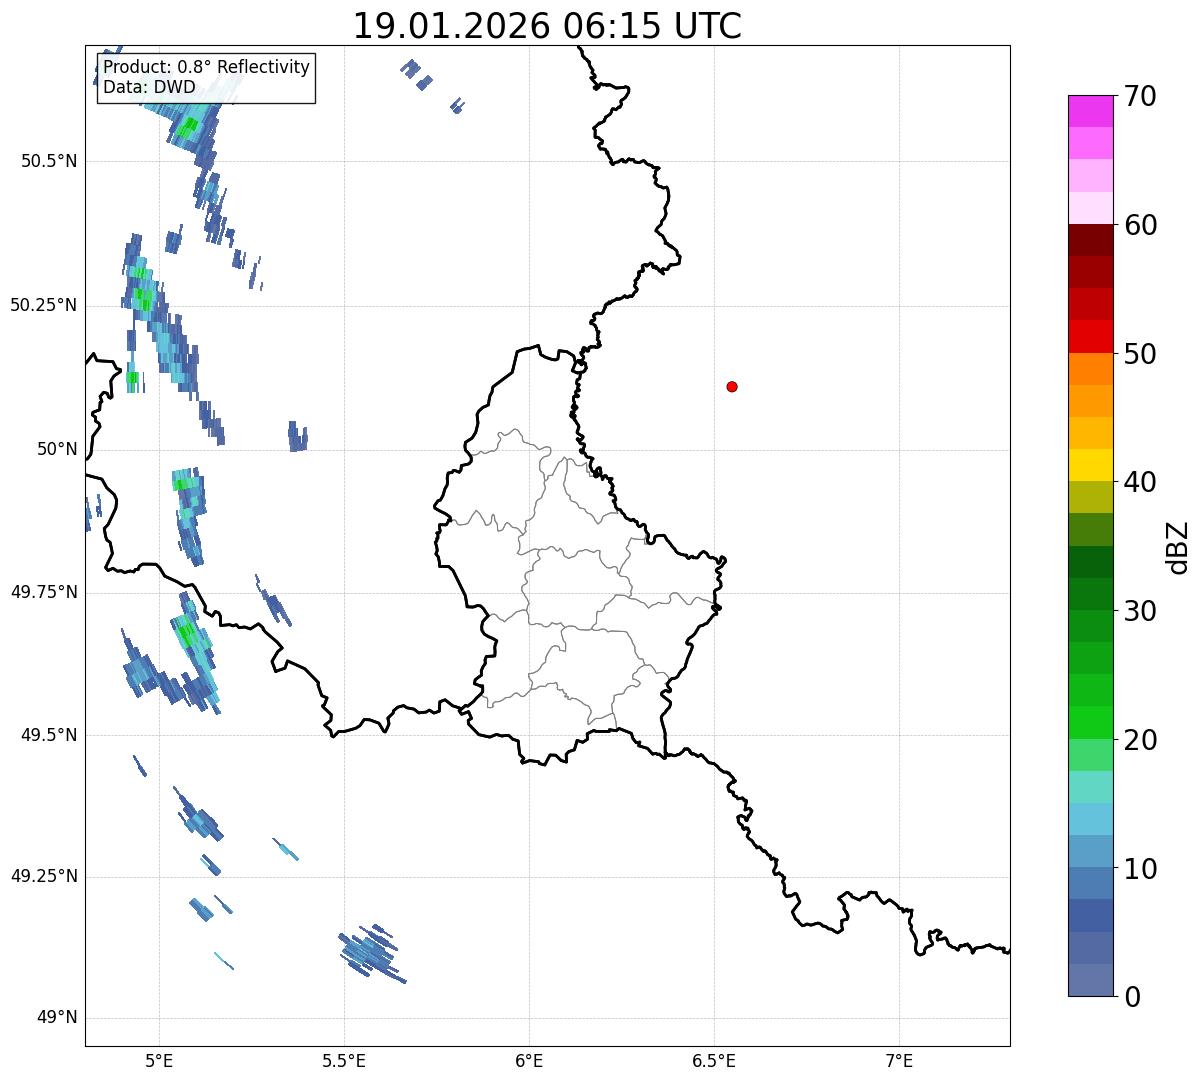1202x1081 pixels.
Task: Click the bright red 50 dBZ colorbar segment
Action: 1090,337
